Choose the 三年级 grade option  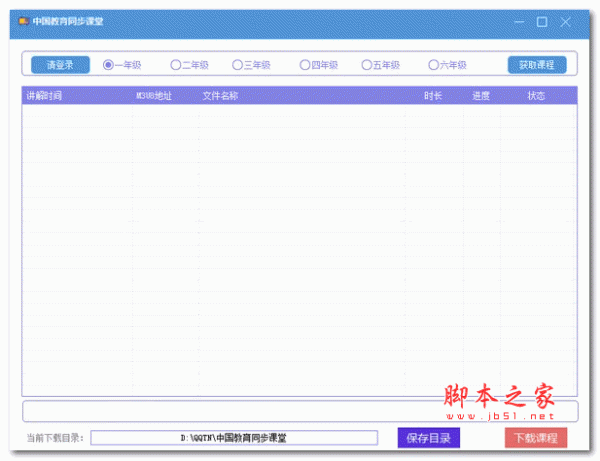[251, 65]
